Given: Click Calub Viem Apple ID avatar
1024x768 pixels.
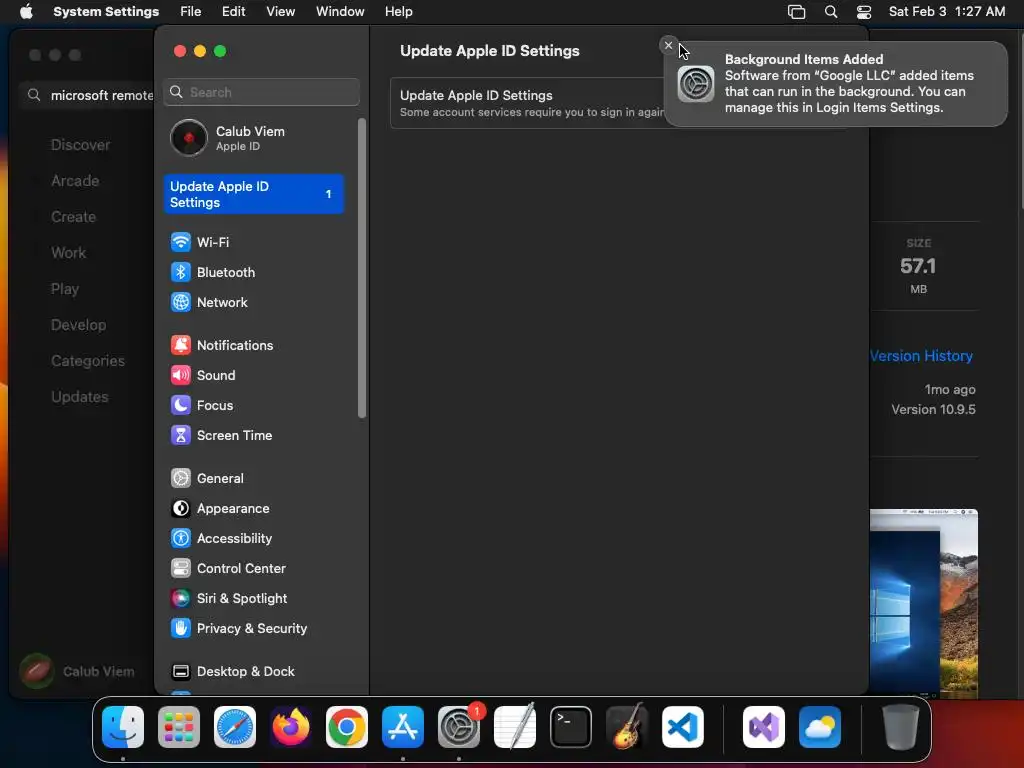Looking at the screenshot, I should (x=189, y=138).
